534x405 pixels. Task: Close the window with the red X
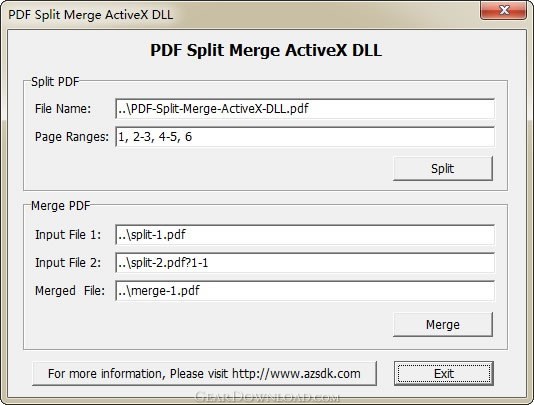click(504, 10)
